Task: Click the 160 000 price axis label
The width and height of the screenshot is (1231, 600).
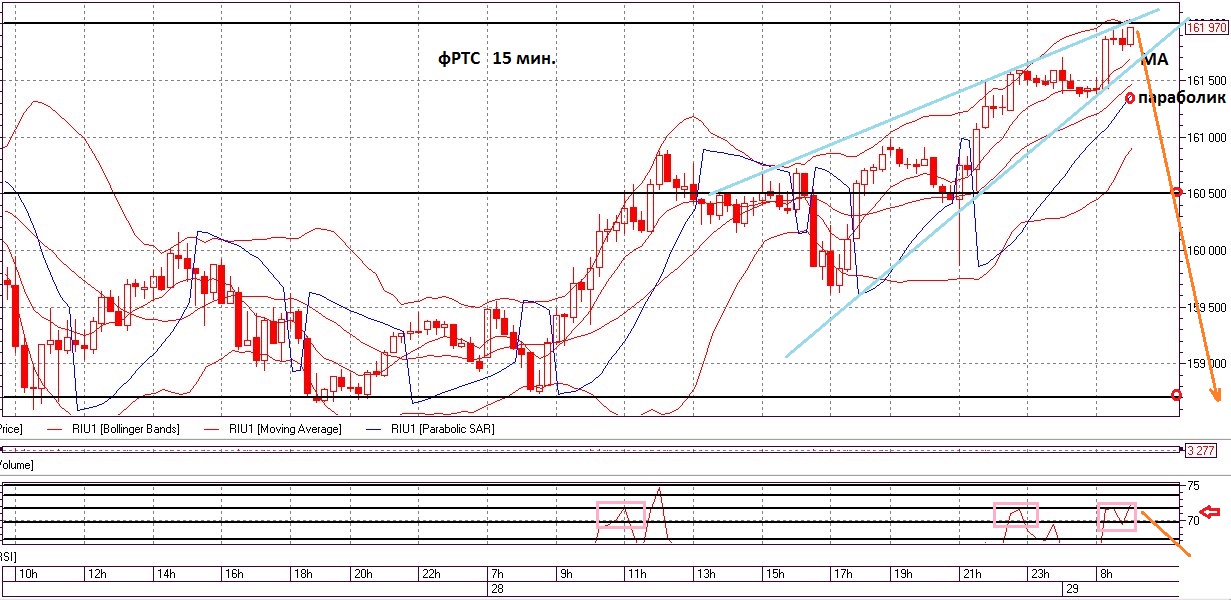Action: pos(1206,251)
